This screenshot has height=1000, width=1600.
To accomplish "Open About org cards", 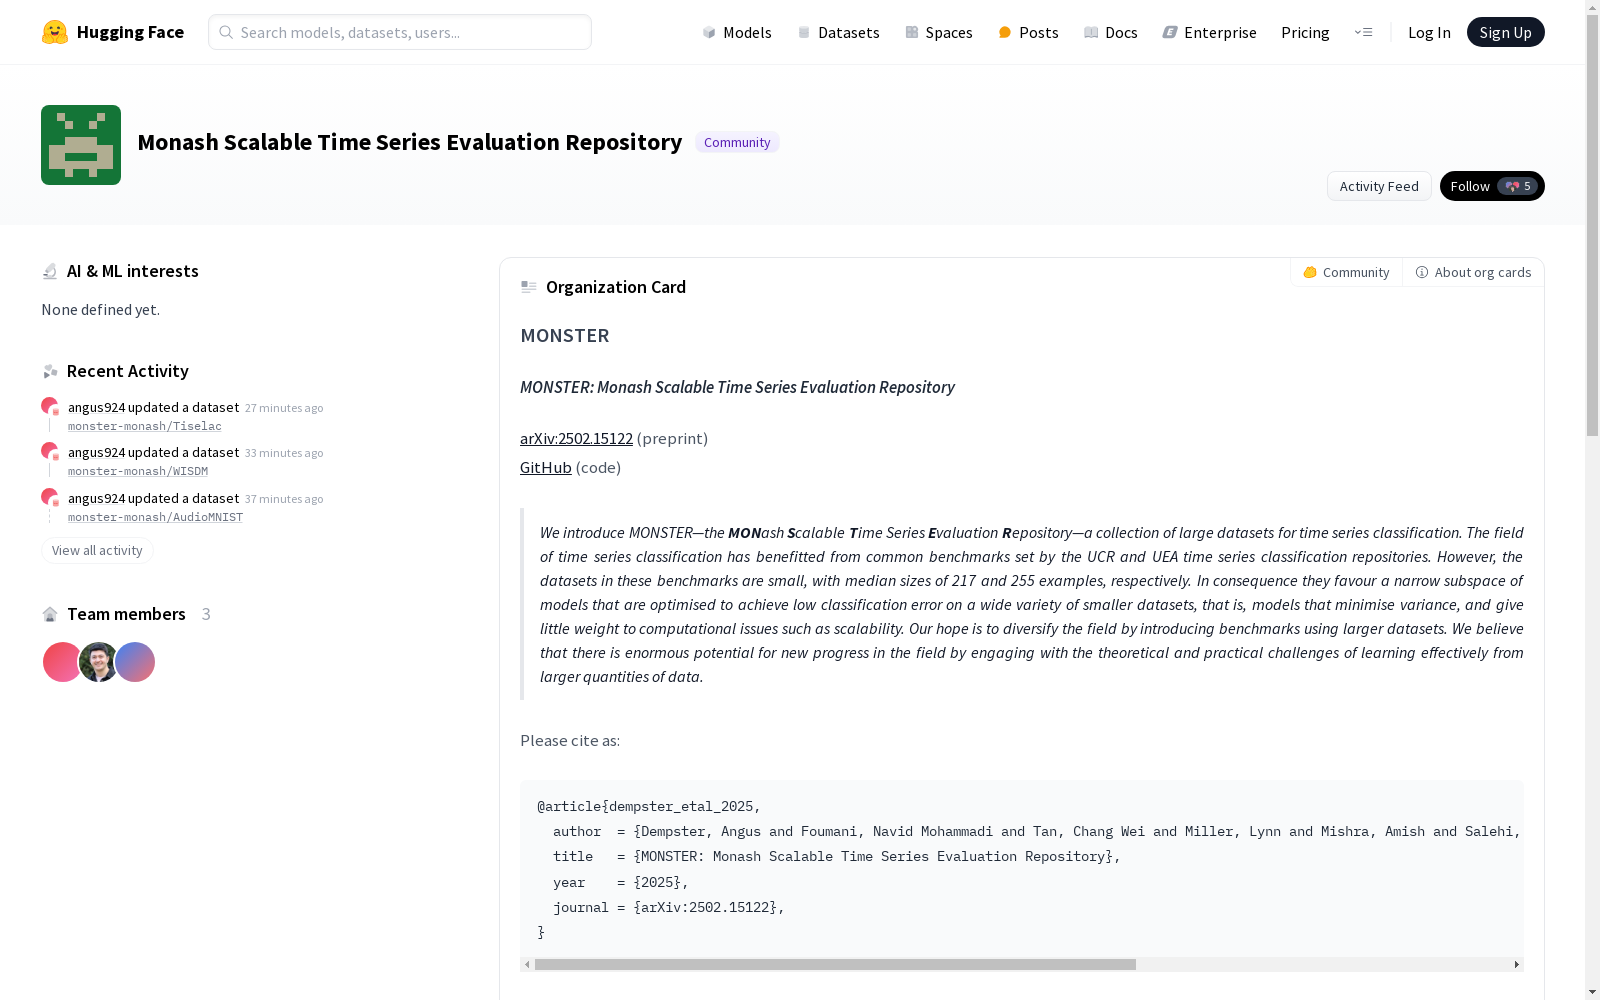I will point(1473,272).
